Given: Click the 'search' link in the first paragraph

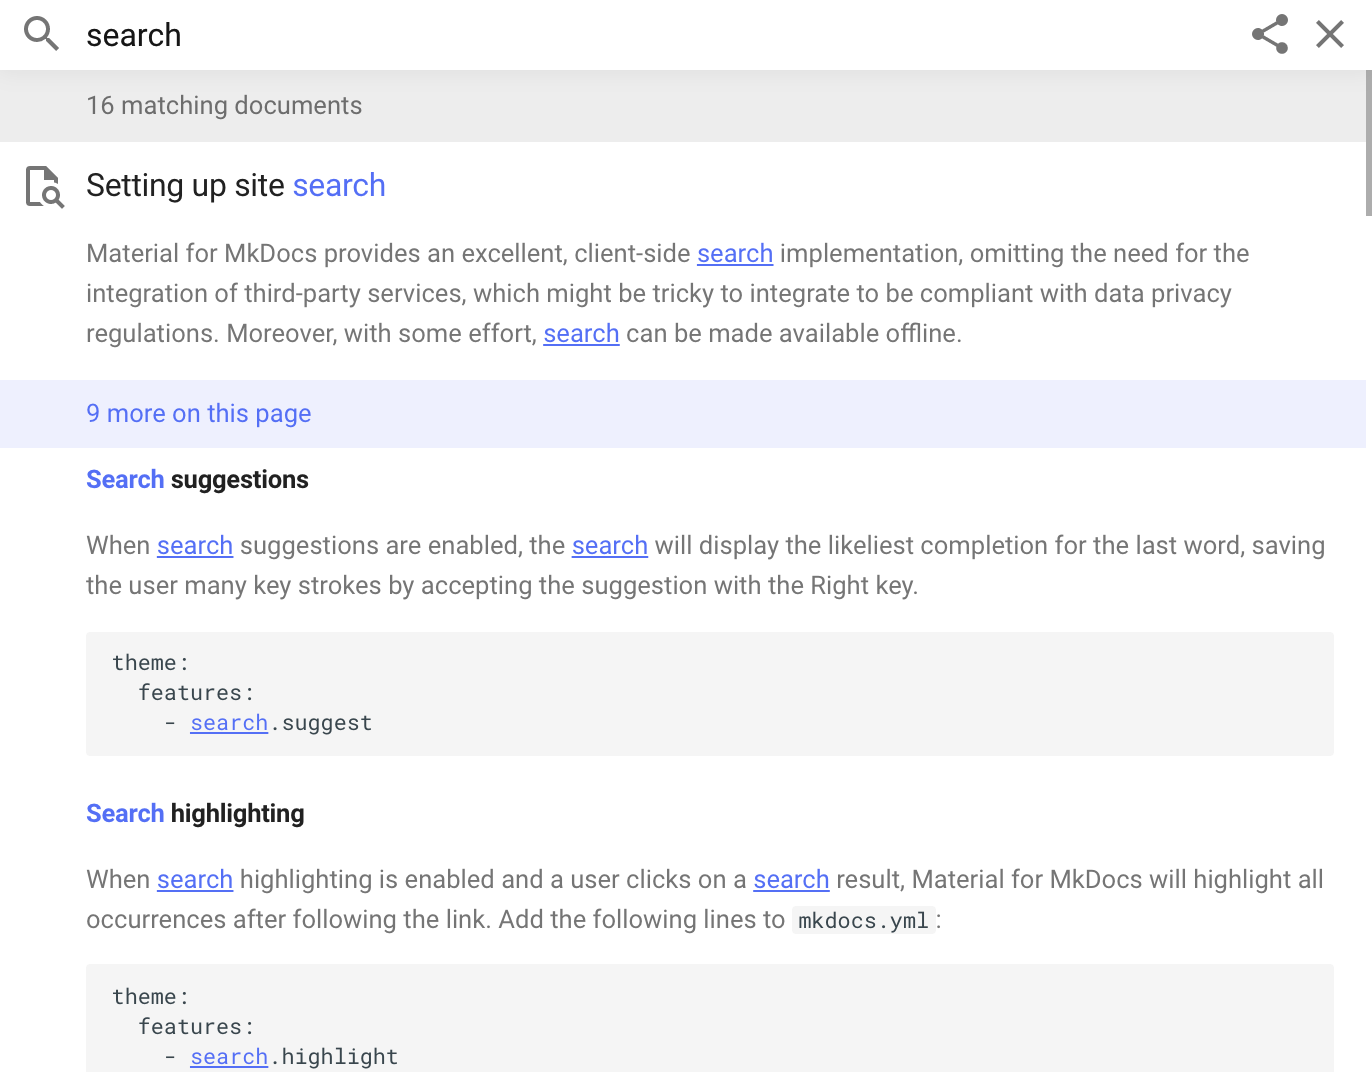Looking at the screenshot, I should tap(734, 253).
